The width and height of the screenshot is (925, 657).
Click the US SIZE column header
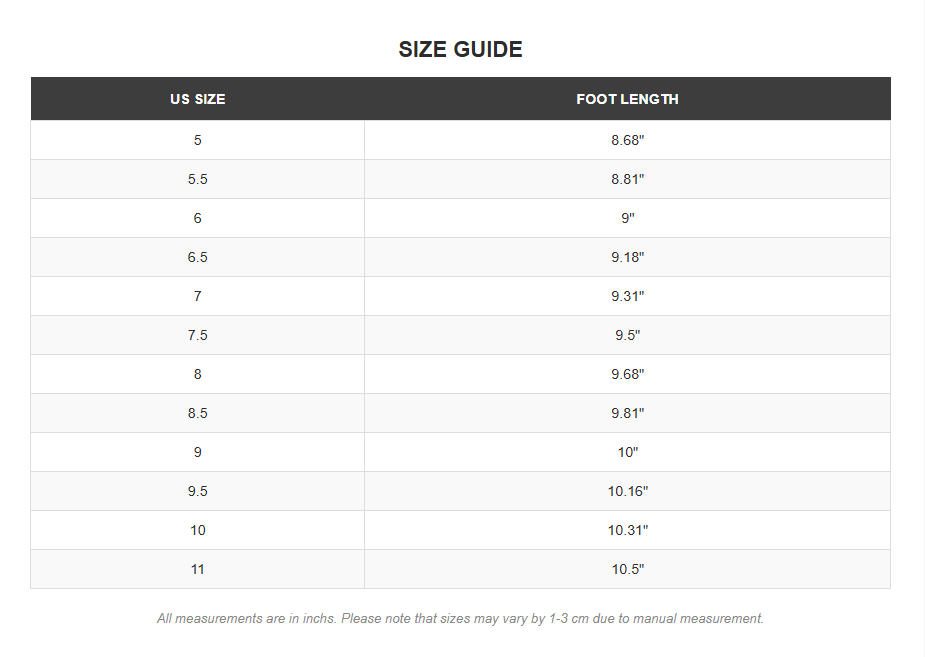tap(197, 99)
